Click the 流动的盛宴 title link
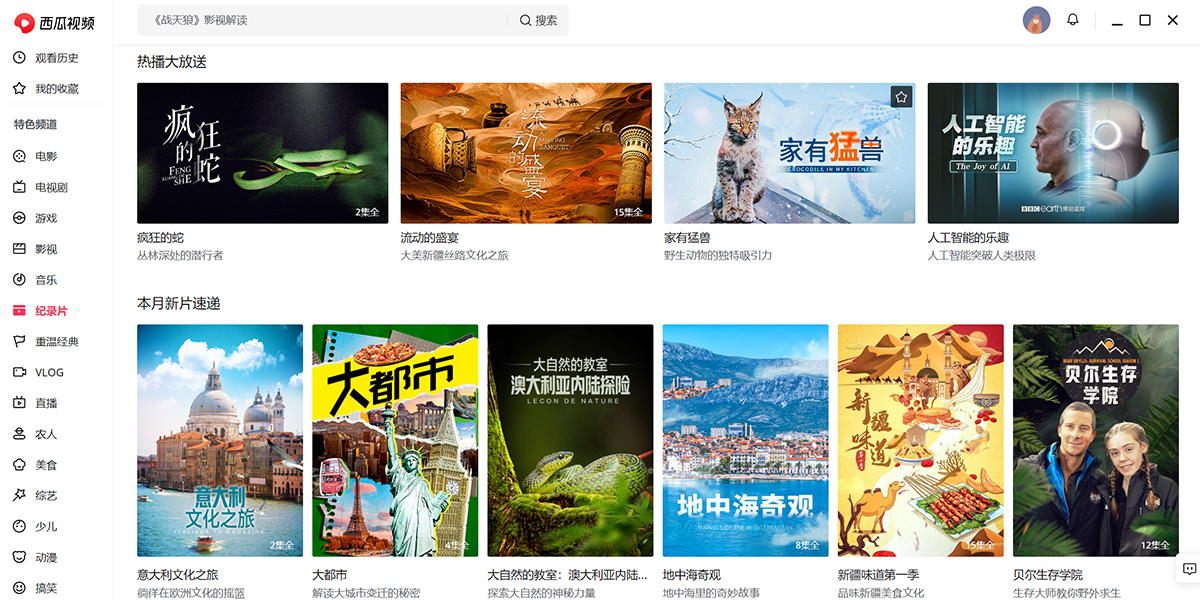This screenshot has width=1200, height=600. tap(430, 238)
